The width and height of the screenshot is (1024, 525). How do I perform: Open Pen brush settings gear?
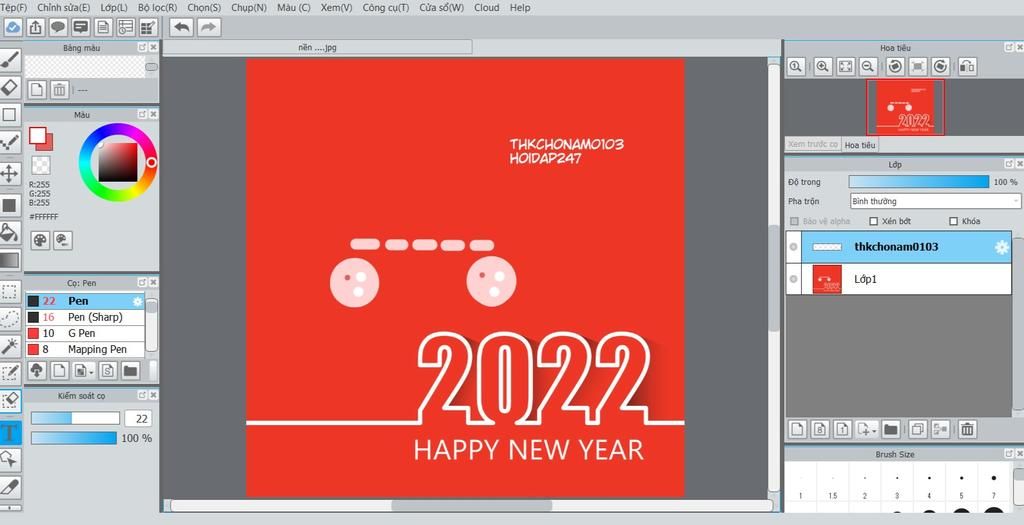(x=137, y=301)
